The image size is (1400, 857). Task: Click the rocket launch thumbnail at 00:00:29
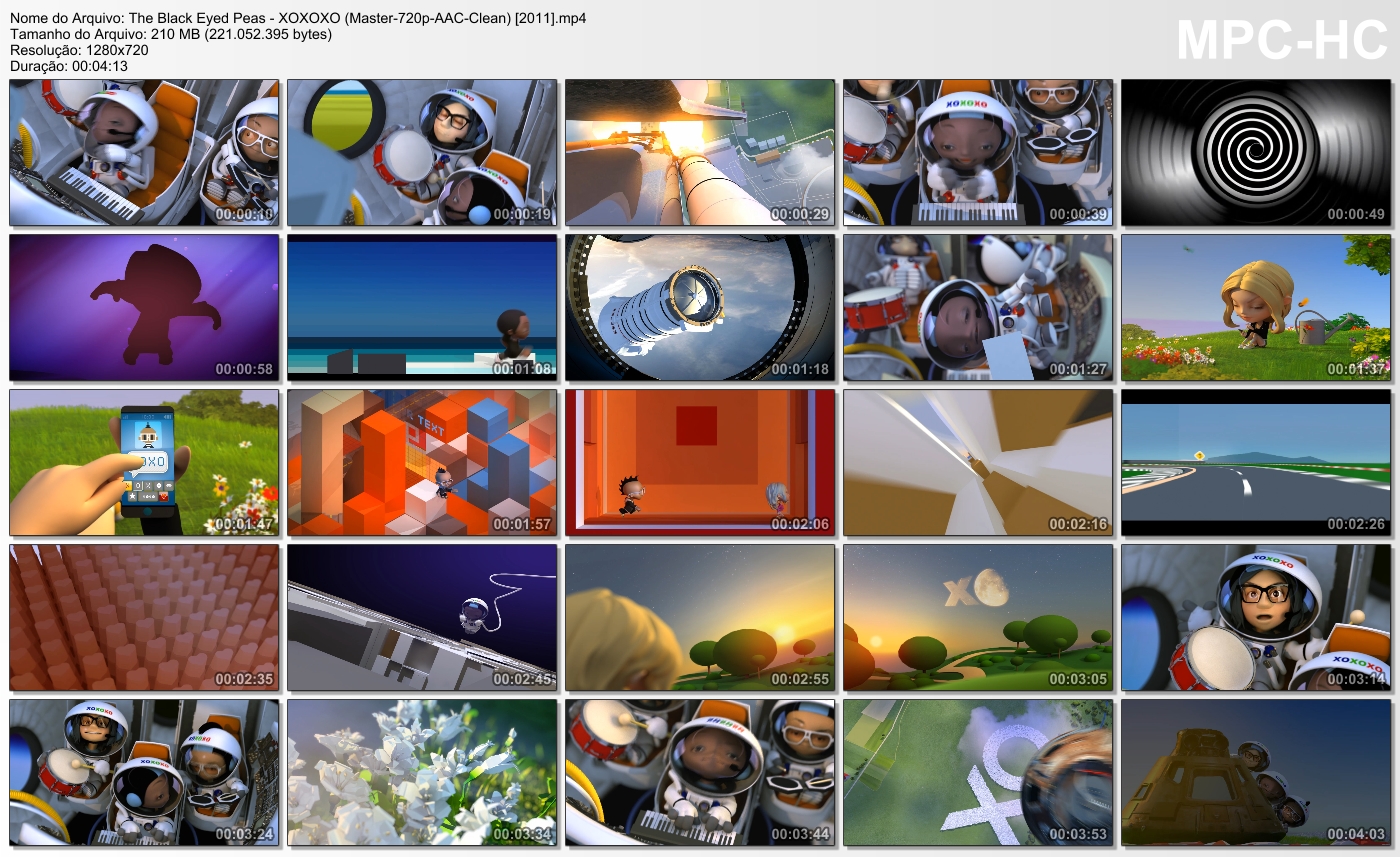(700, 153)
